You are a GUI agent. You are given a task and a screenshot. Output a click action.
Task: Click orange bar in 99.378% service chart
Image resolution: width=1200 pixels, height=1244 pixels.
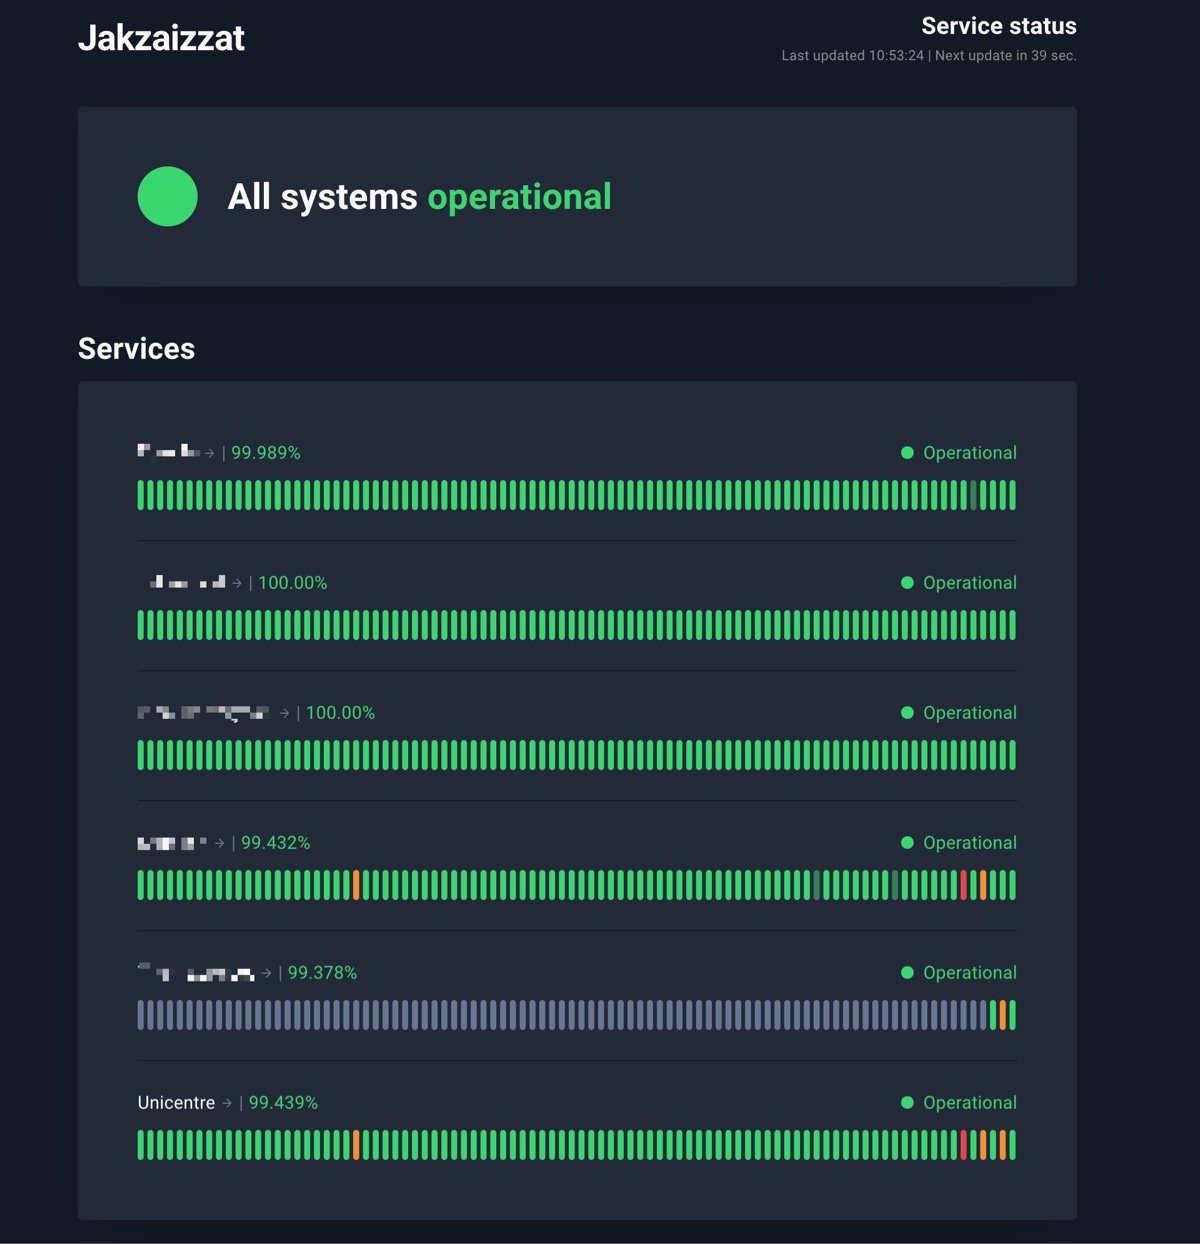pos(1003,1015)
